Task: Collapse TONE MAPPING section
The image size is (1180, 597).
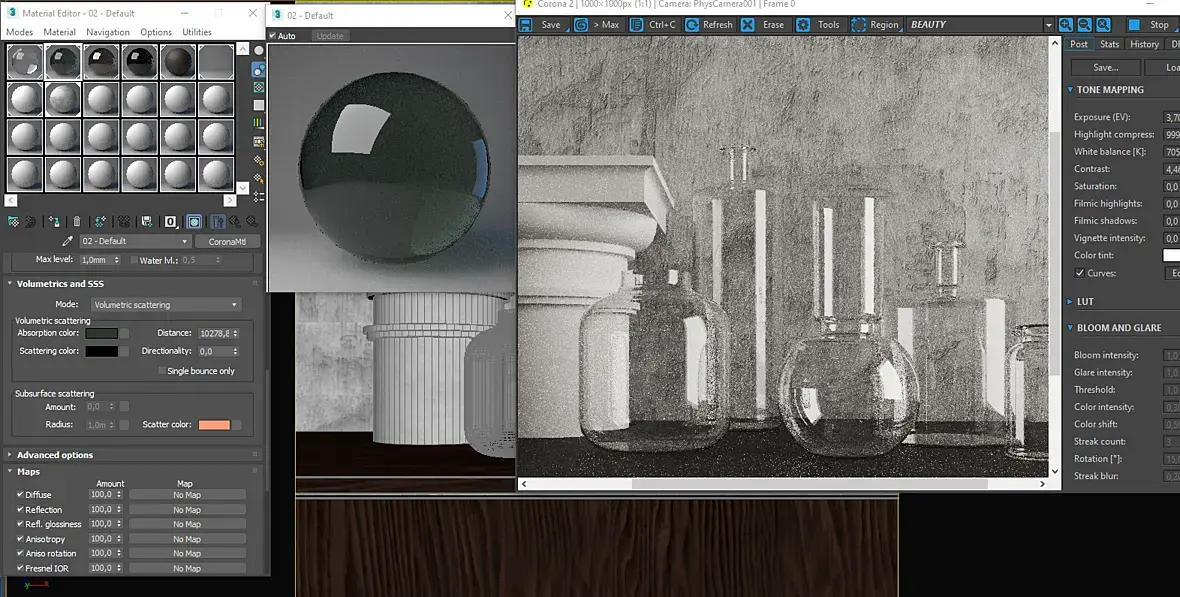Action: (x=1109, y=90)
